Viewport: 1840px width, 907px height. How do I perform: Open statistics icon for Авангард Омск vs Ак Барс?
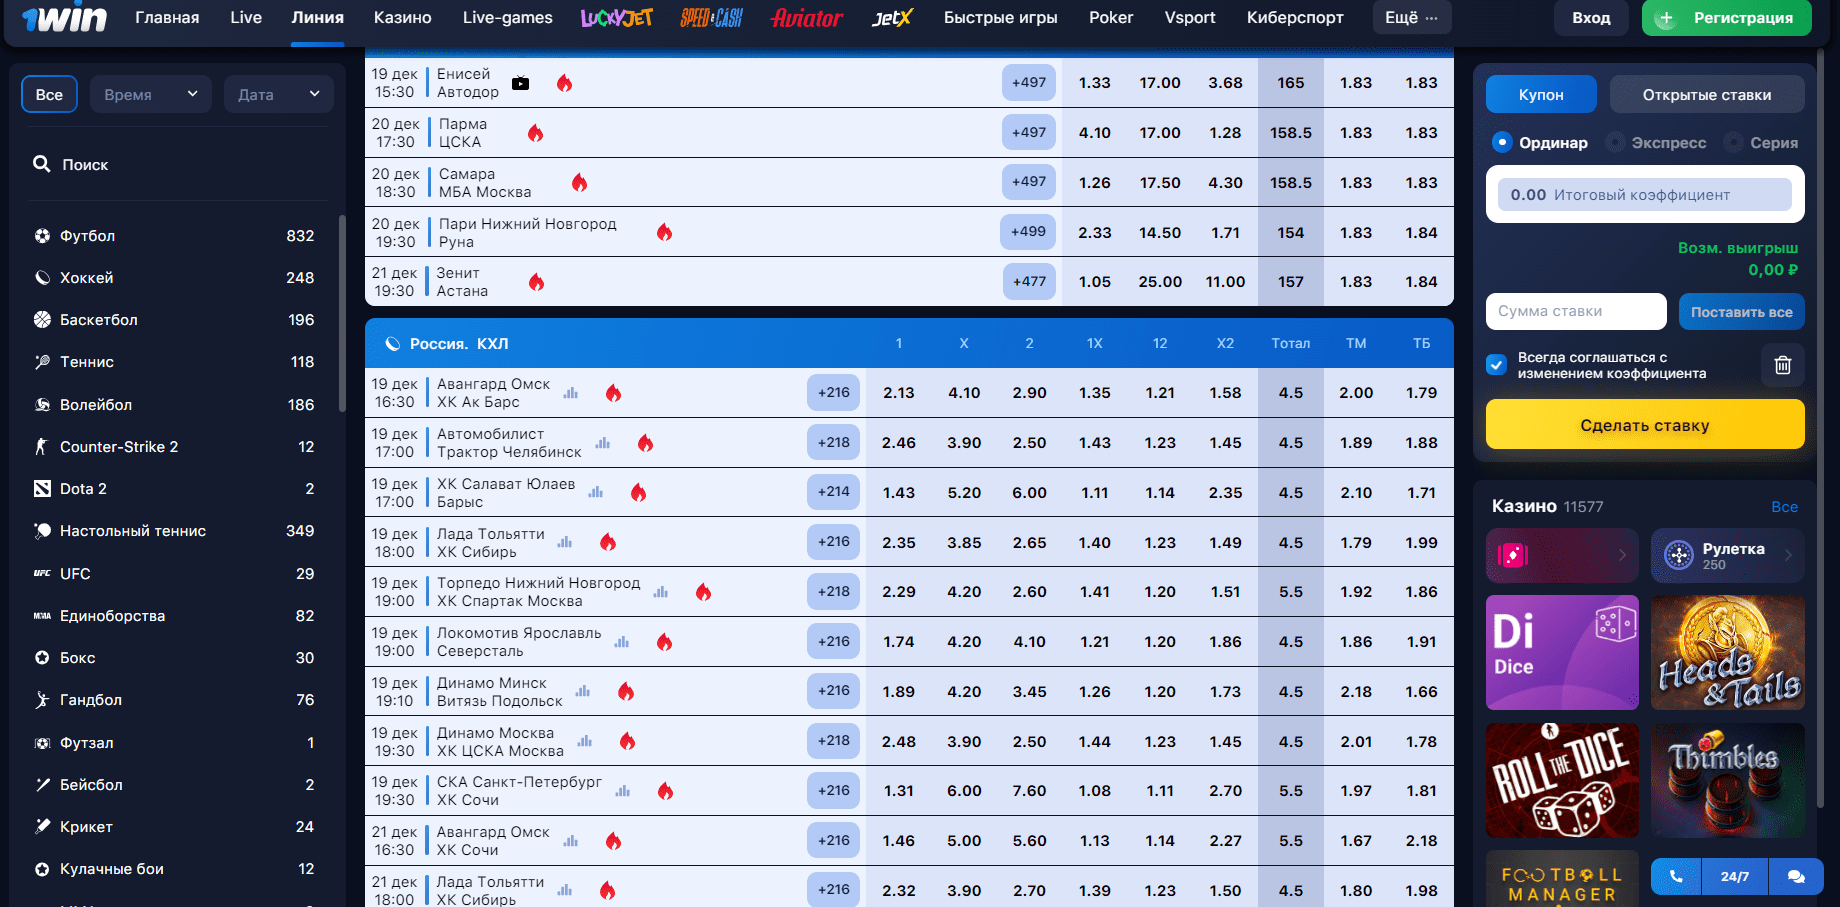571,393
